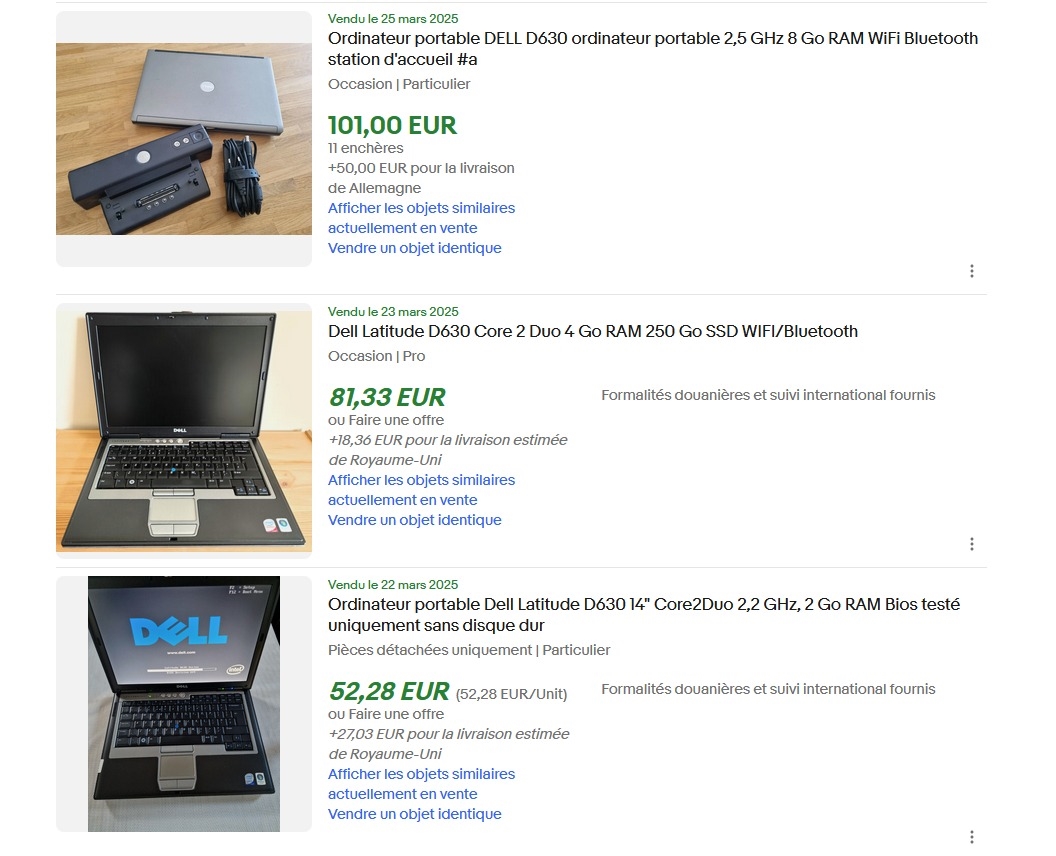The width and height of the screenshot is (1056, 856).
Task: Open the options menu for the 81,33 EUR listing
Action: pyautogui.click(x=971, y=544)
